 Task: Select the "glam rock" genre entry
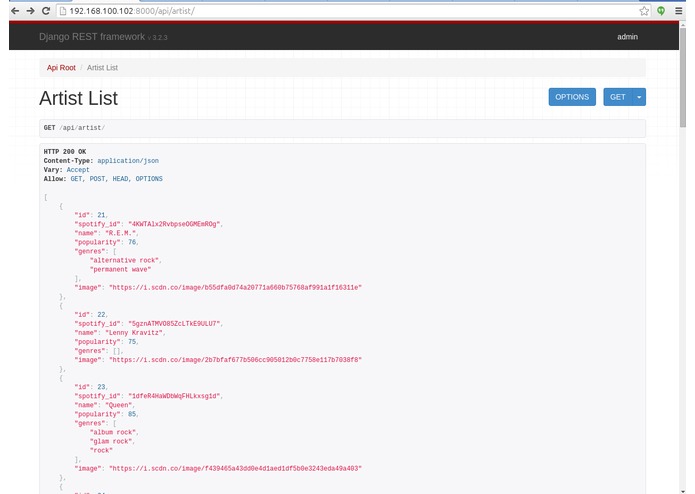point(111,441)
